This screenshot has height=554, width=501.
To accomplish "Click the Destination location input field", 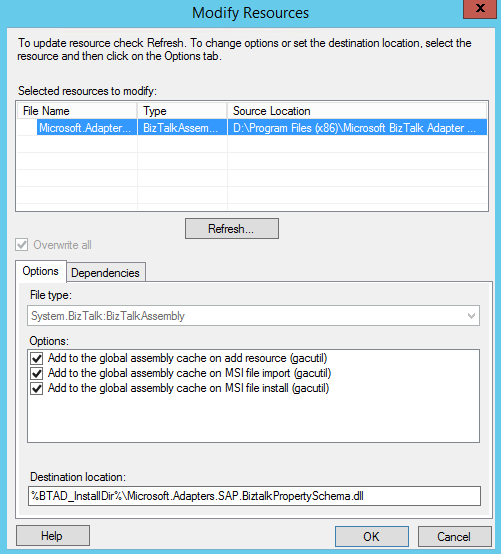I will click(x=254, y=496).
